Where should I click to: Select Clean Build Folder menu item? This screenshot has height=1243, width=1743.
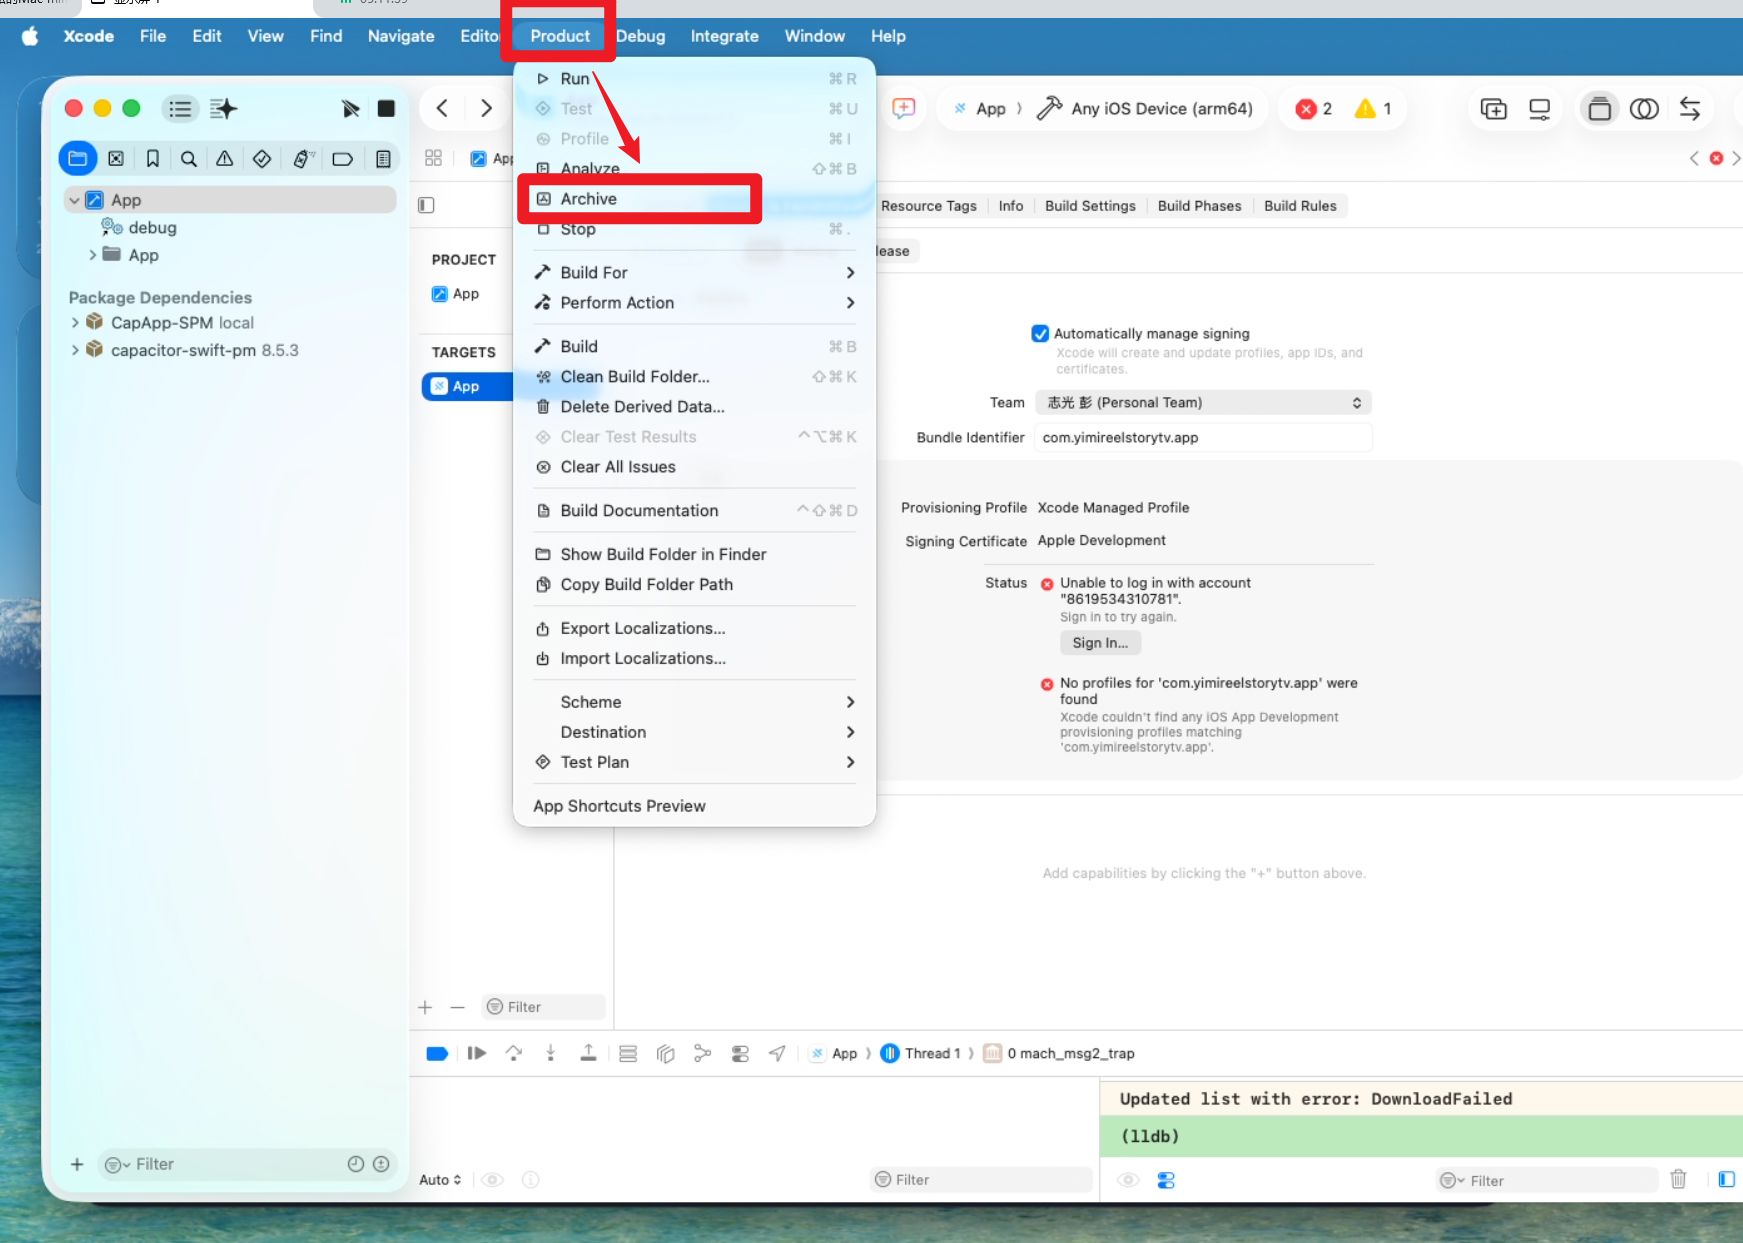695,376
